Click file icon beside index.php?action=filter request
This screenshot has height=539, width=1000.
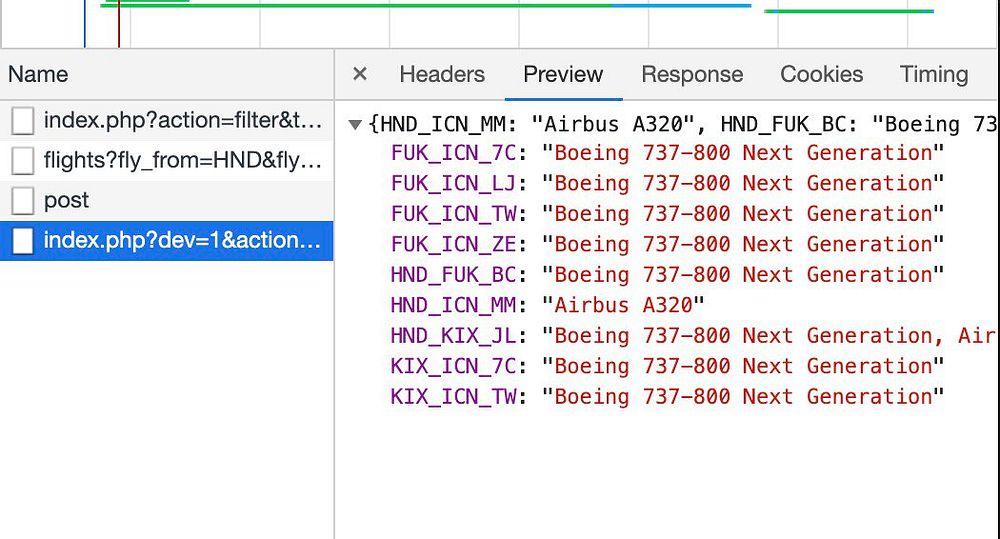22,121
